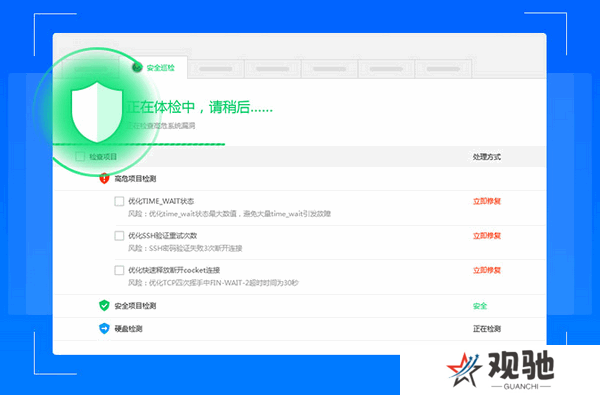Click the 安全巡检 tab icon
600x395 pixels.
(x=137, y=68)
